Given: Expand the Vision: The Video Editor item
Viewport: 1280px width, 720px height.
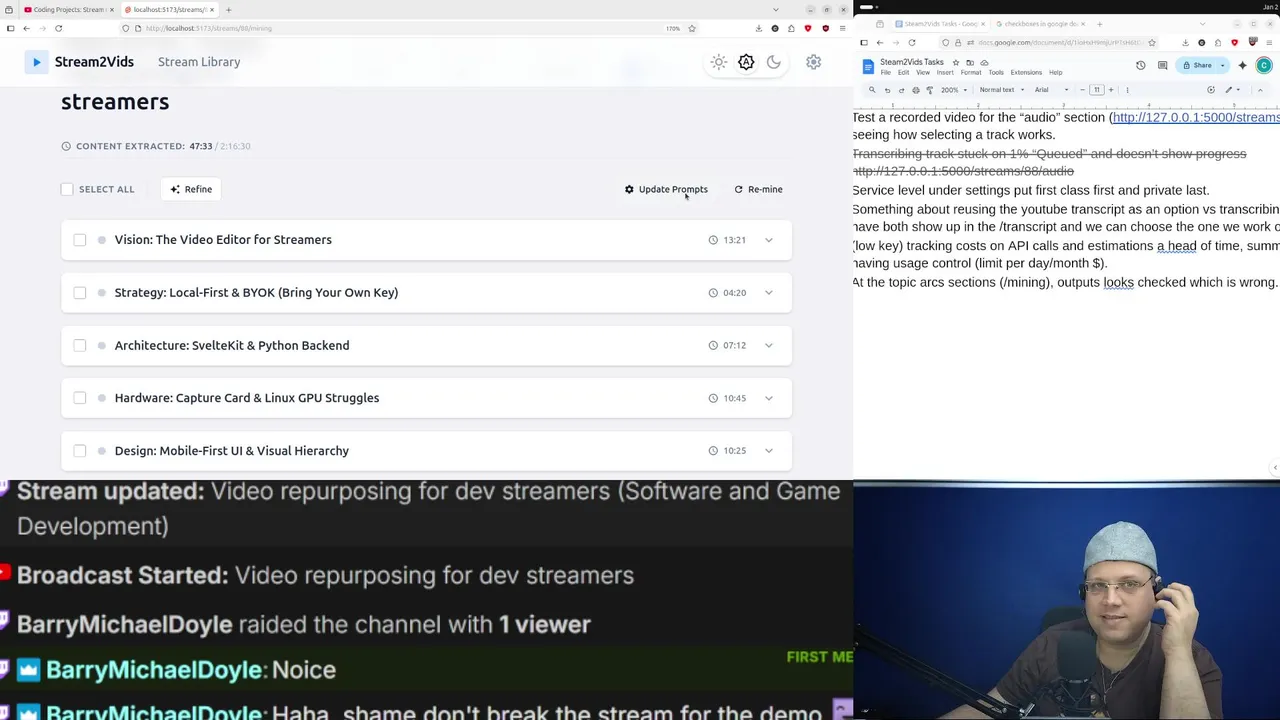Looking at the screenshot, I should (x=769, y=240).
